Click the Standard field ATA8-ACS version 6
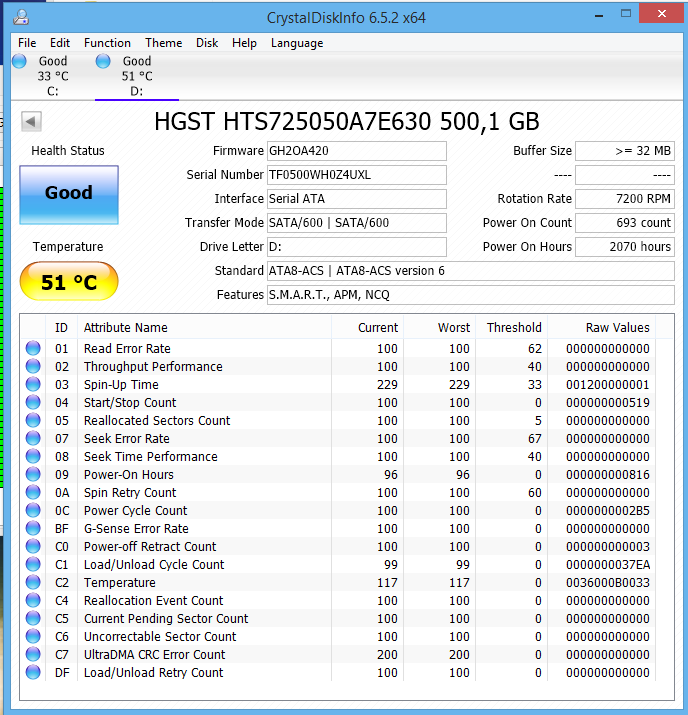688x715 pixels. point(471,271)
